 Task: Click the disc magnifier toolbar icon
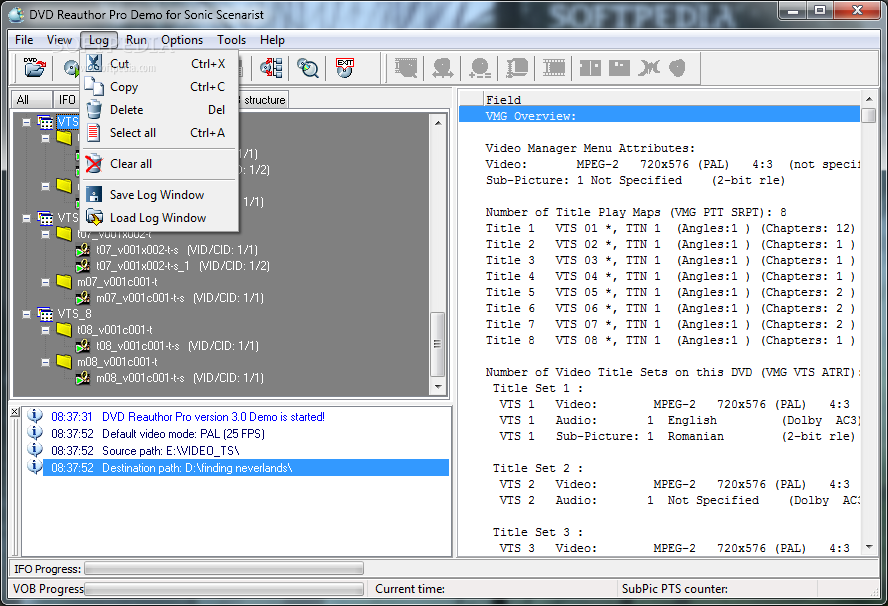(x=308, y=67)
